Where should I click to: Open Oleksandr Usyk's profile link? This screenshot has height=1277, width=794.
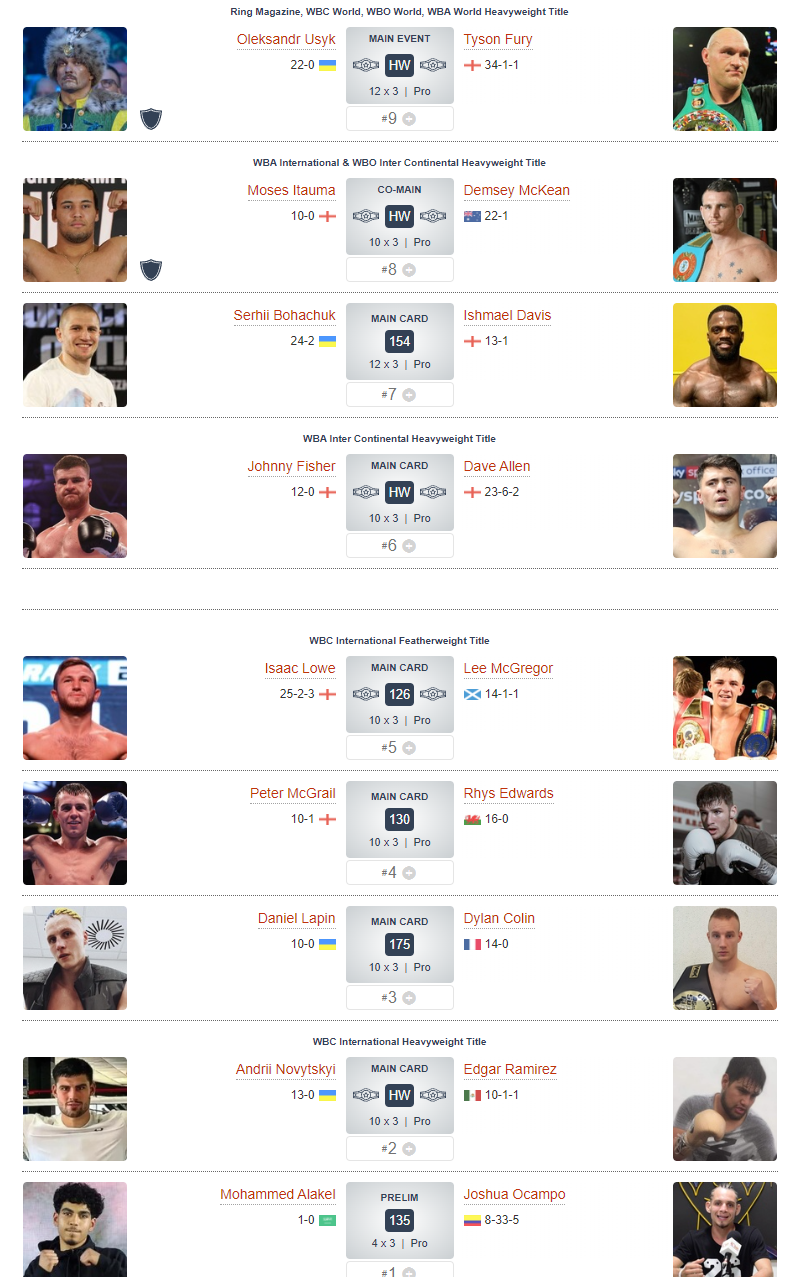(286, 40)
